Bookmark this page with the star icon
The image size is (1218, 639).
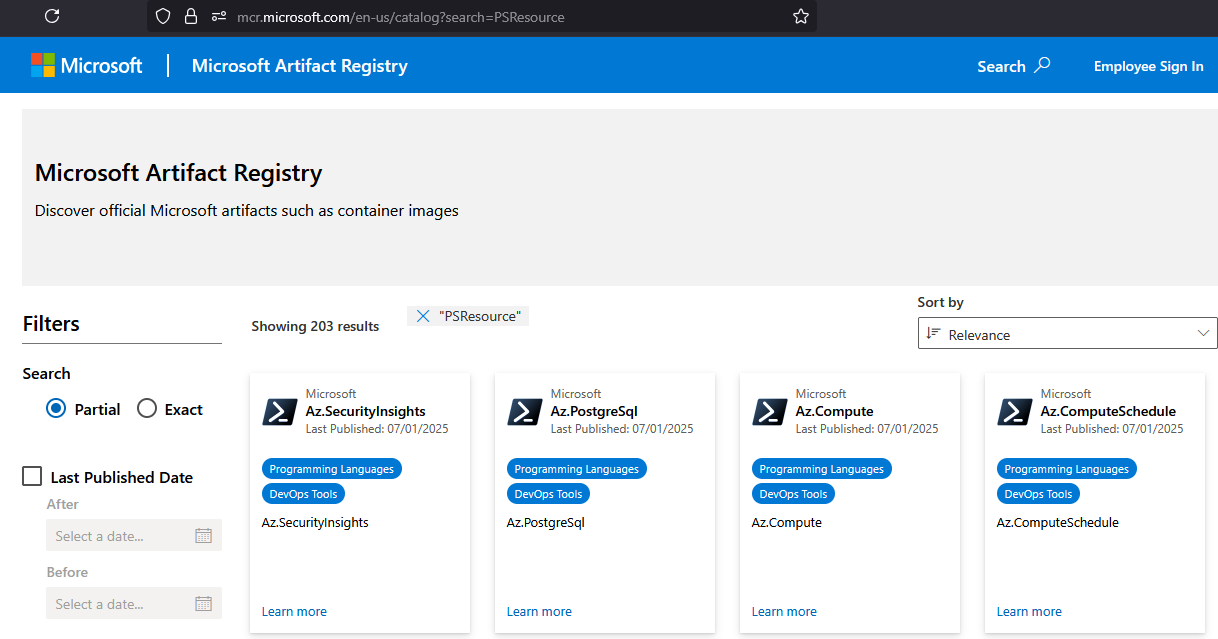[x=800, y=16]
